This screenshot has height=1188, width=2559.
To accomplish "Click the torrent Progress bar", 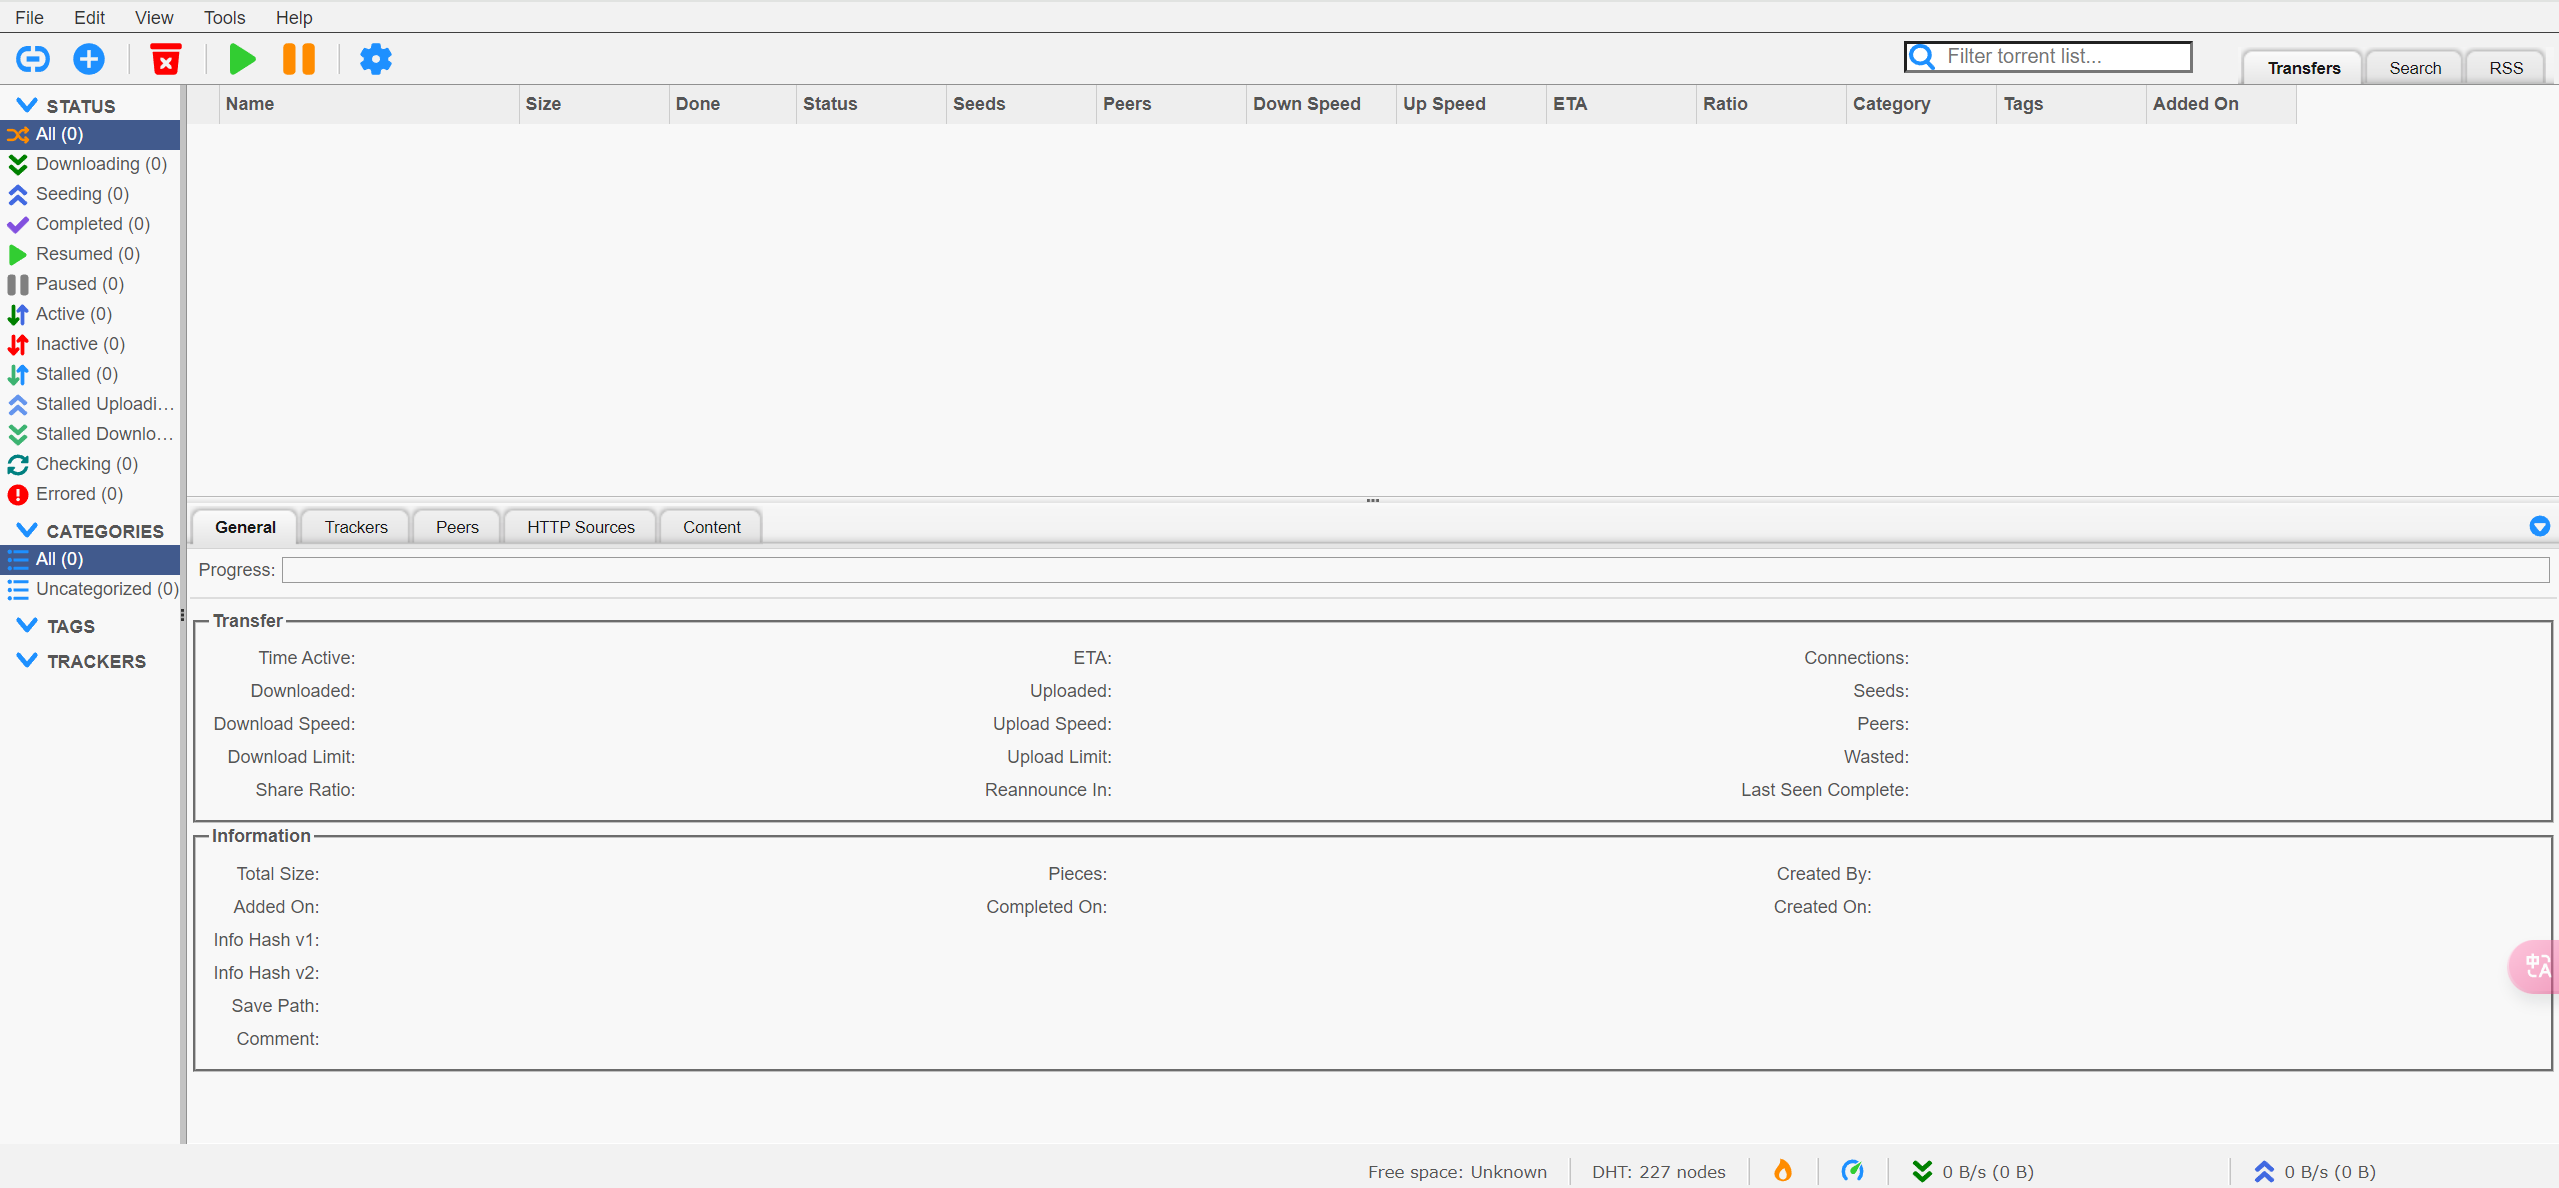I will [1414, 570].
